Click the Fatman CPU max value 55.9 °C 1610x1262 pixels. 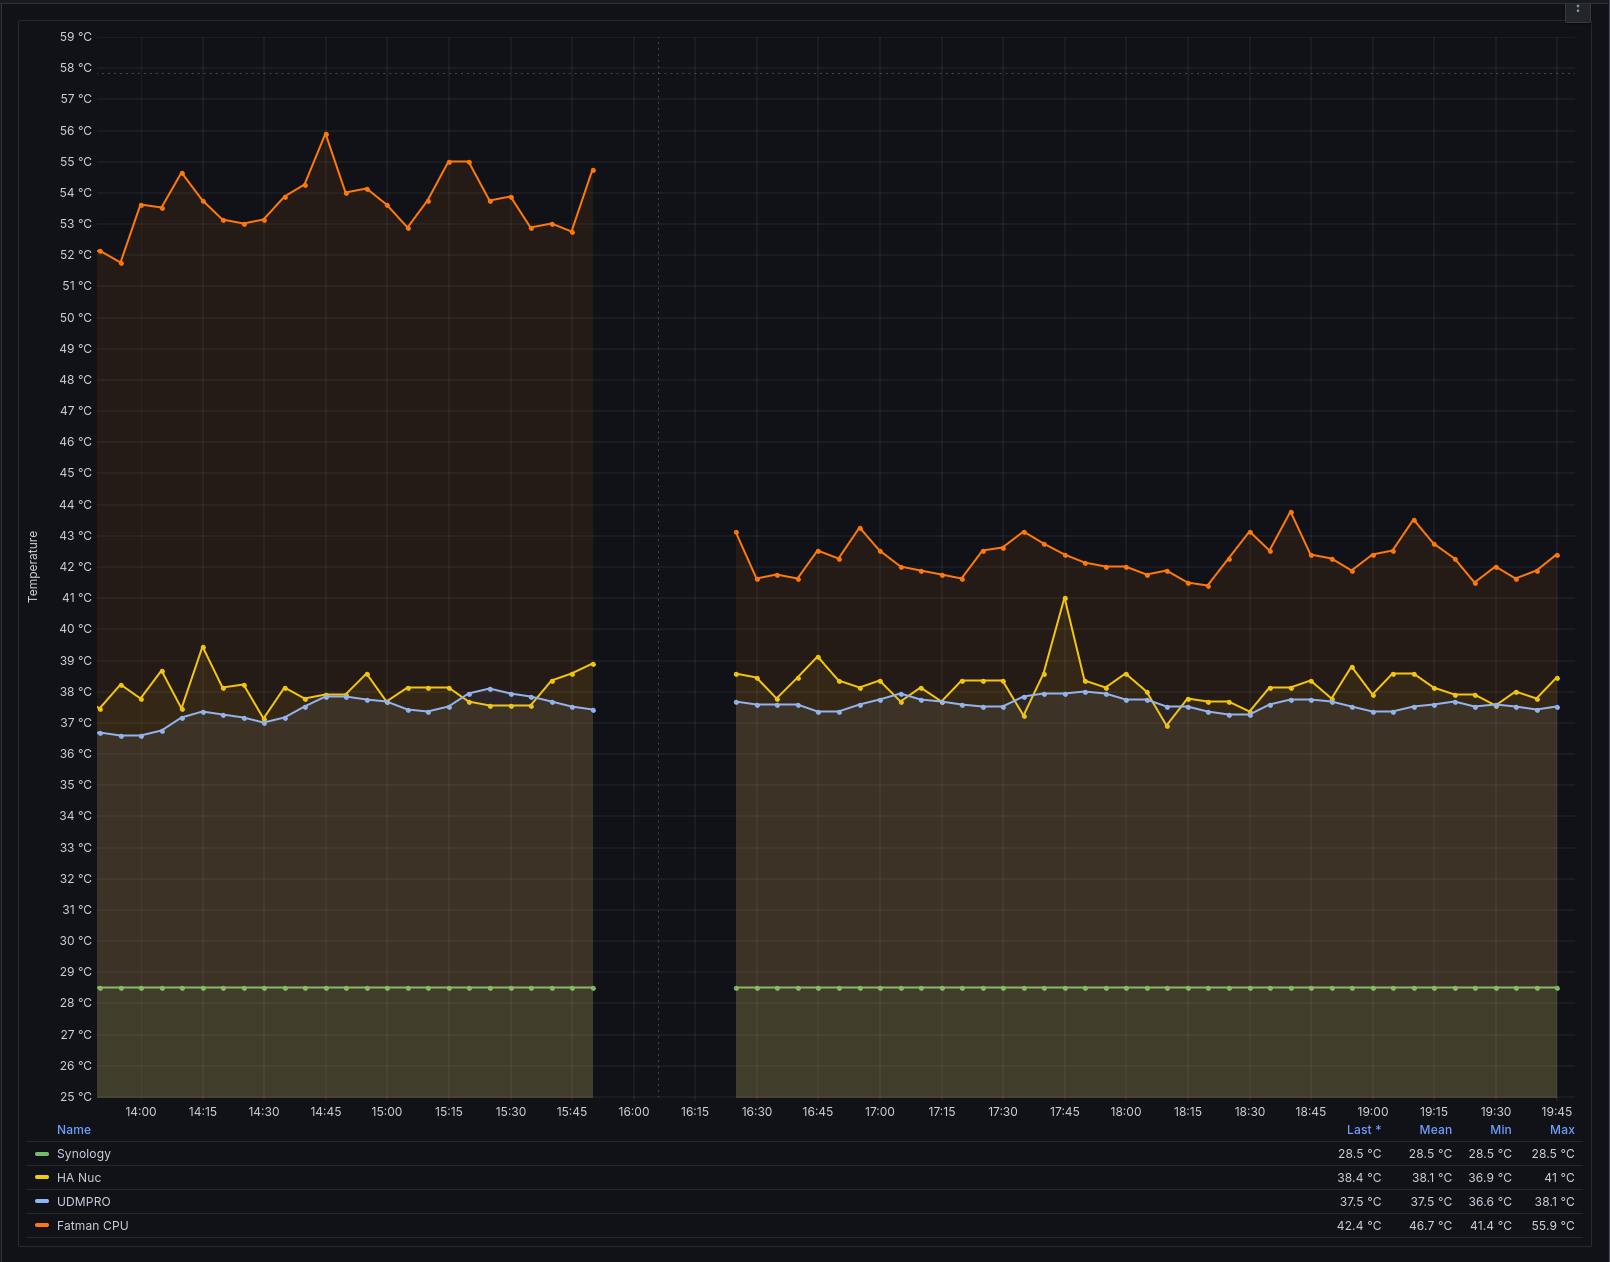click(1552, 1226)
